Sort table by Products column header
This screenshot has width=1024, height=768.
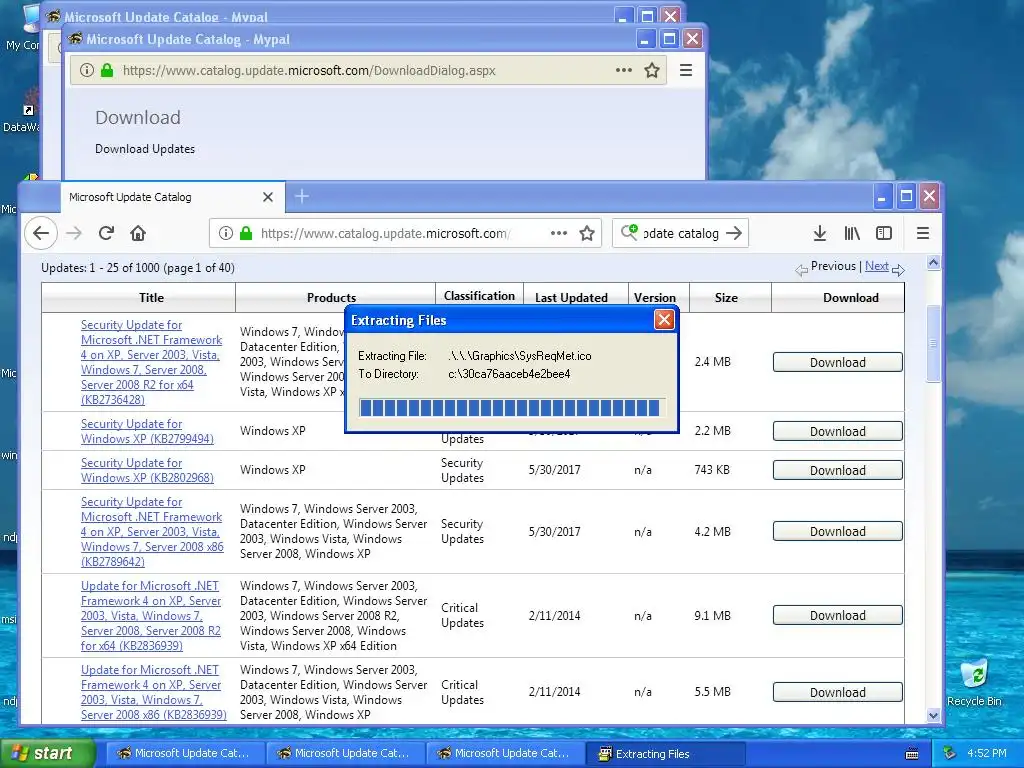tap(331, 297)
